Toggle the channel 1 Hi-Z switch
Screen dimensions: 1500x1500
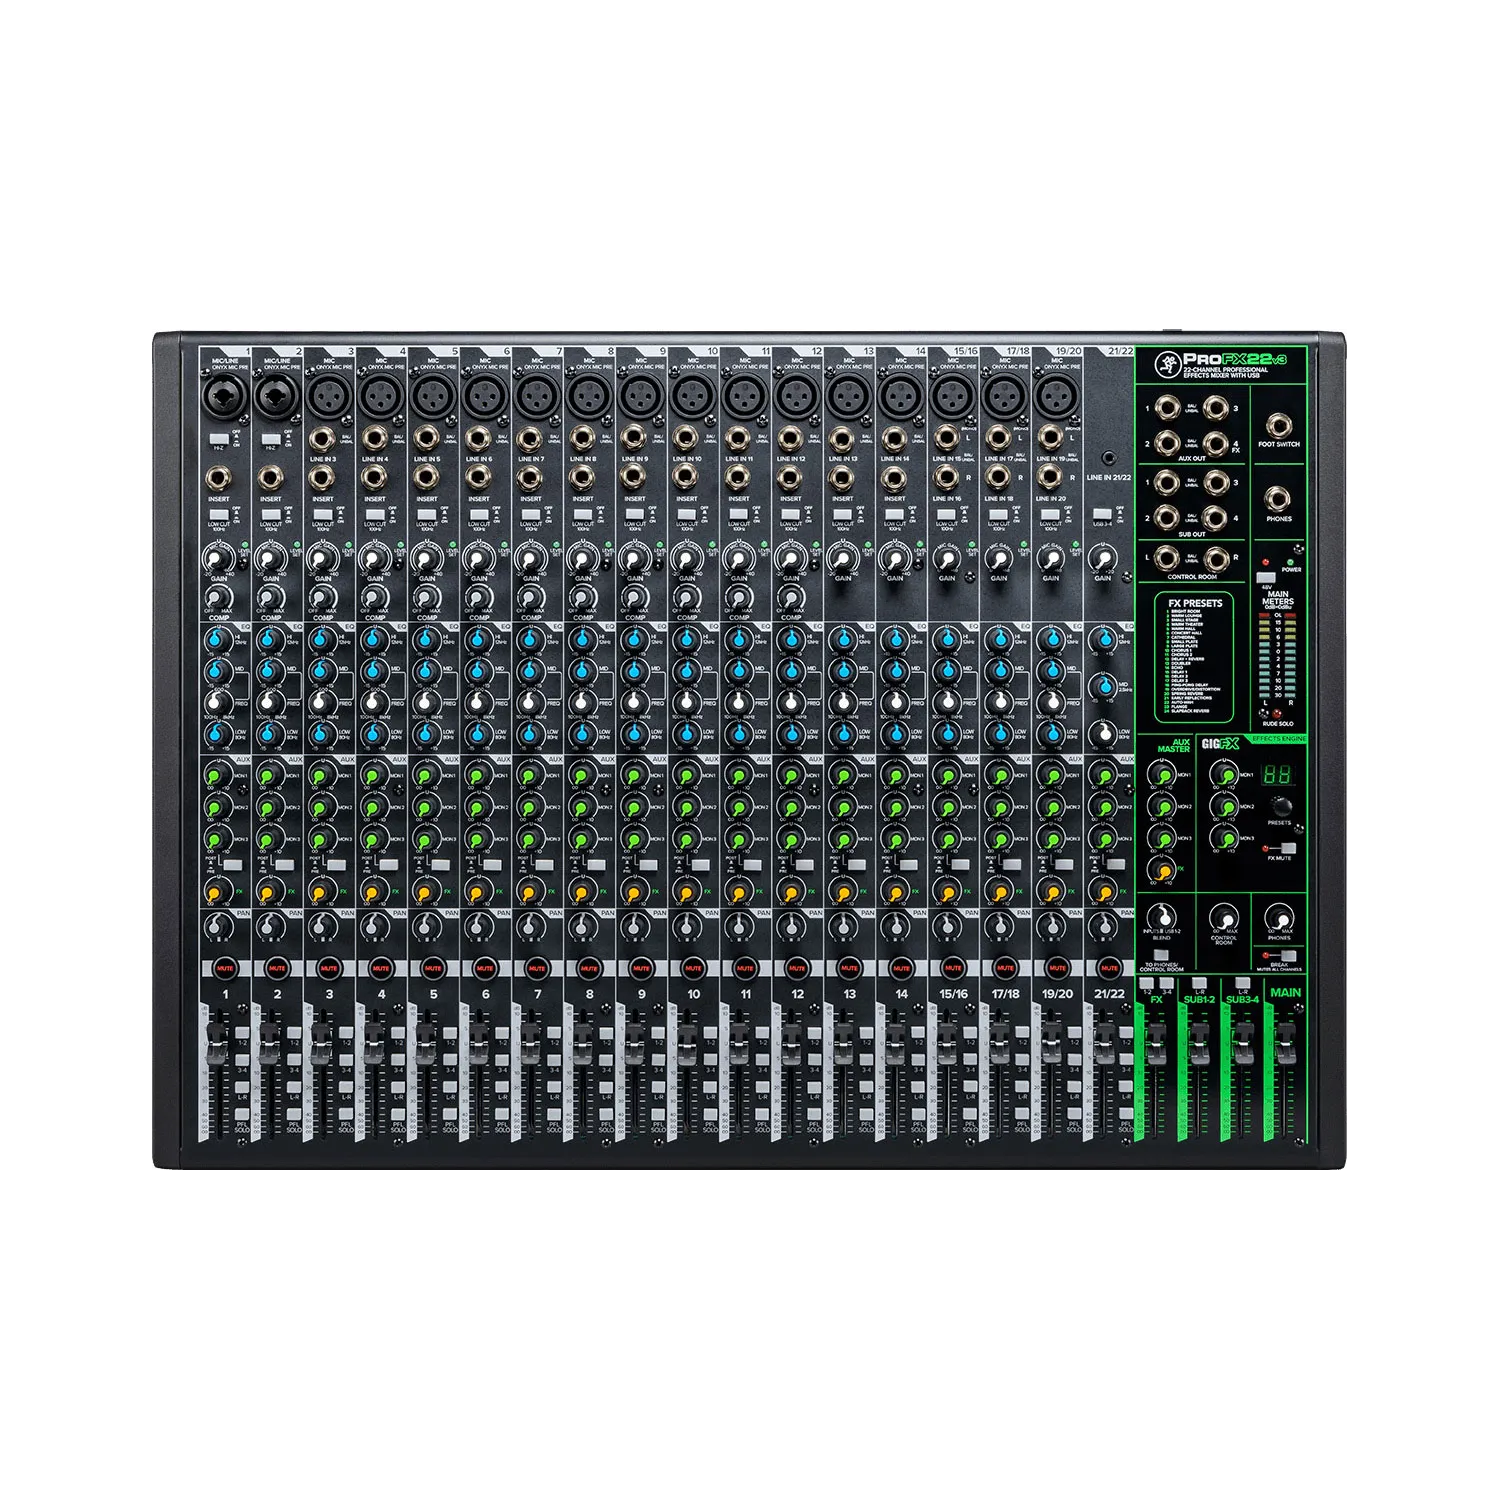point(217,438)
